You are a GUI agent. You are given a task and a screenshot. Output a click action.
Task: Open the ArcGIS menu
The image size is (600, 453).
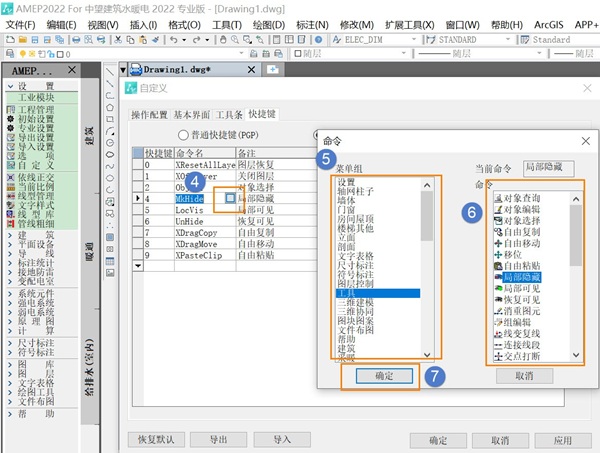pos(549,25)
